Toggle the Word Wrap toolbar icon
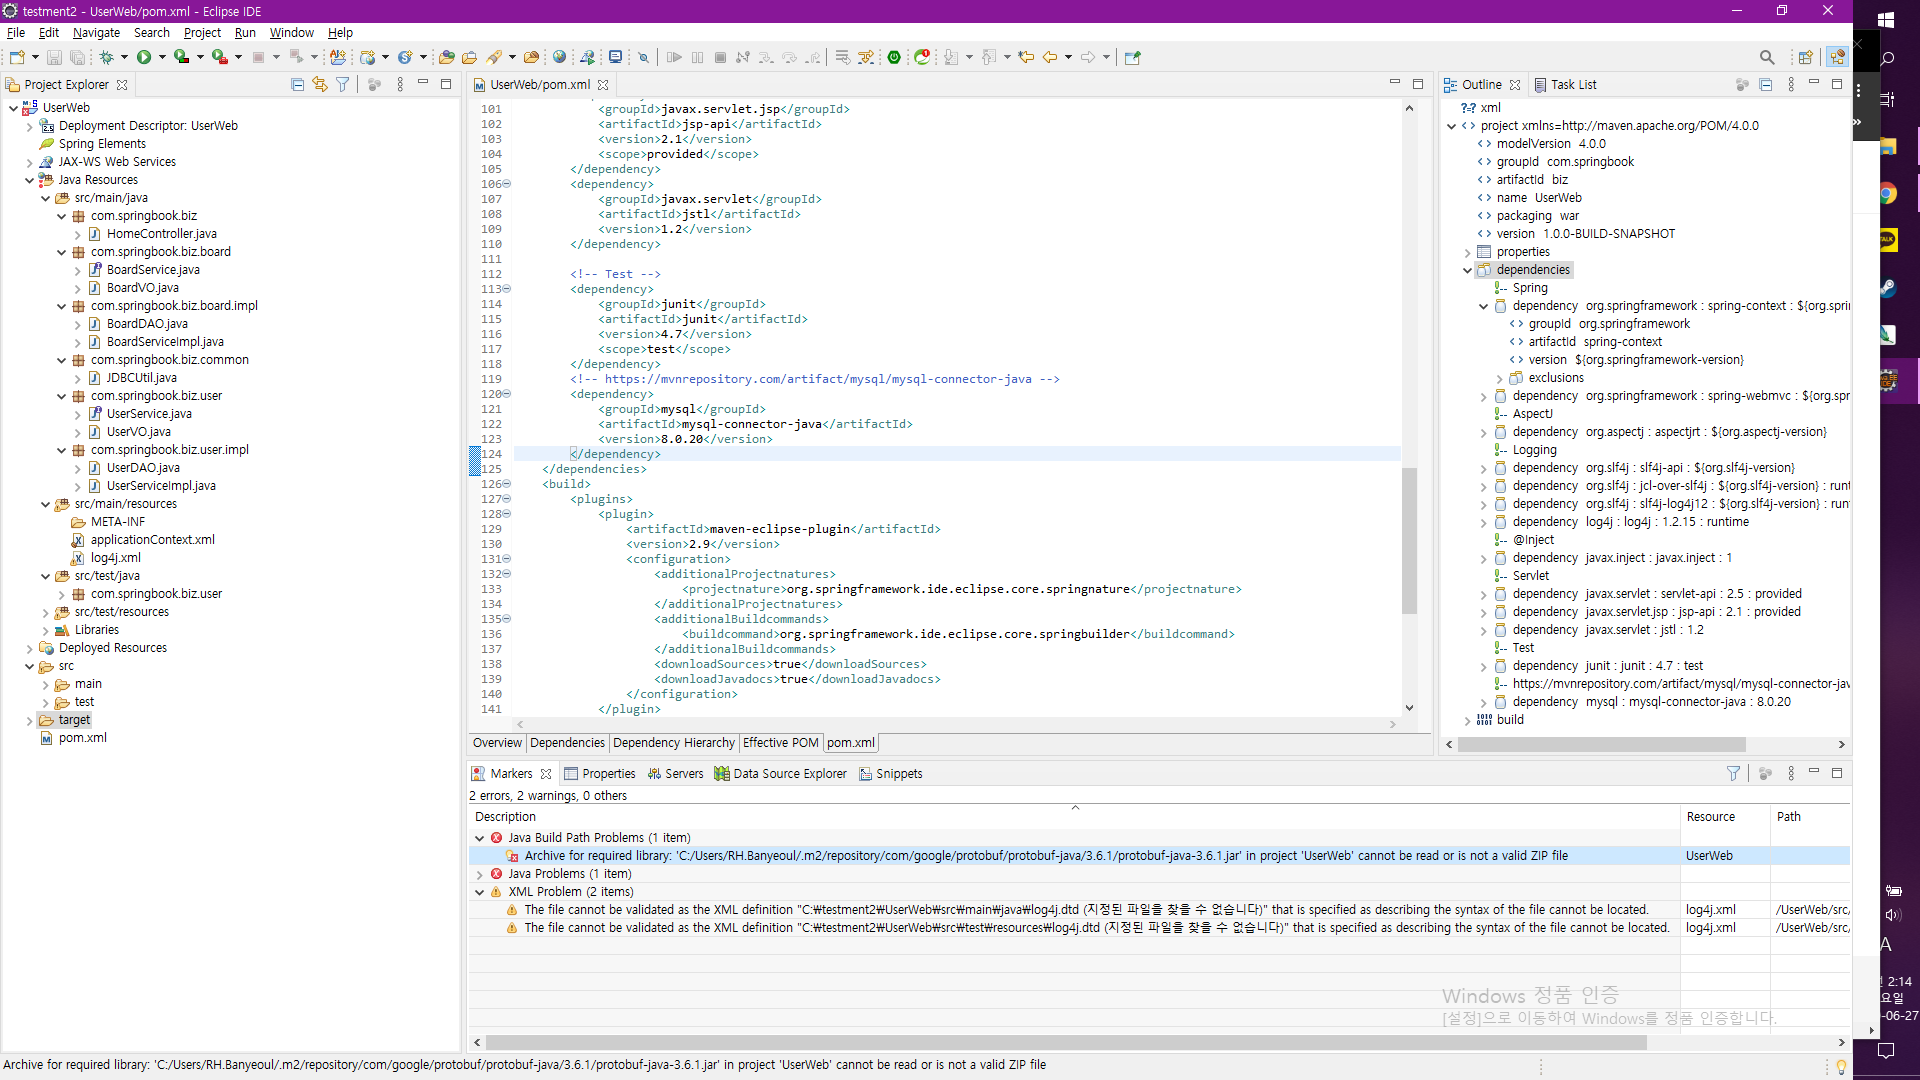Image resolution: width=1920 pixels, height=1080 pixels. pos(842,57)
